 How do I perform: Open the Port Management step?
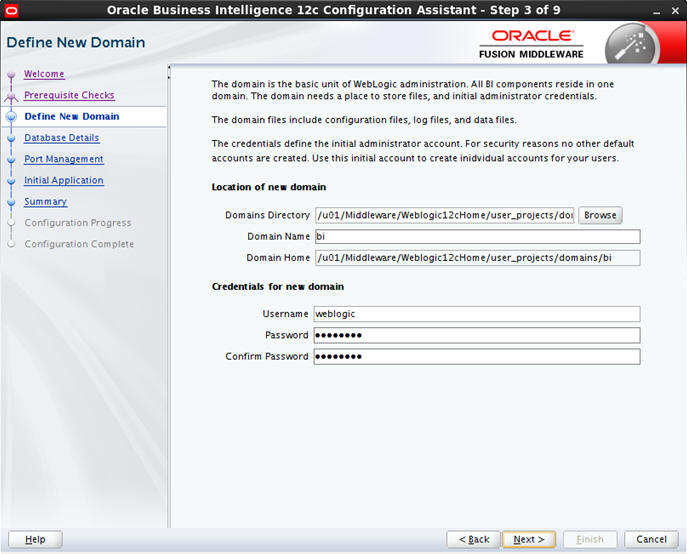[x=64, y=159]
